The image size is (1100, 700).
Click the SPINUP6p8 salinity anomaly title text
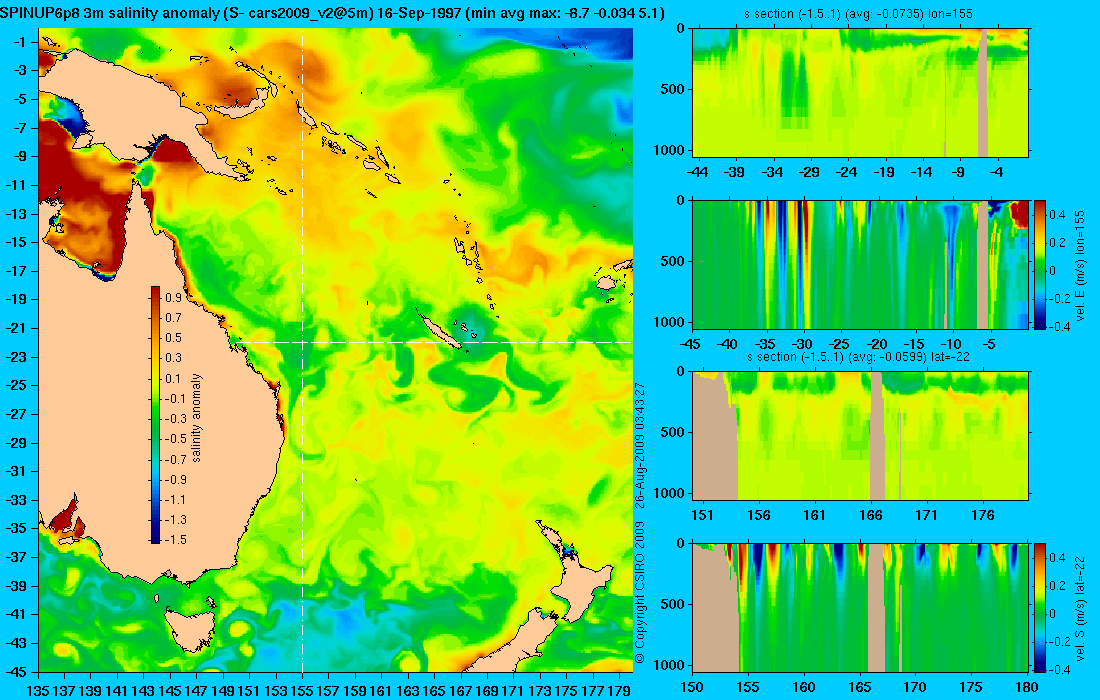(332, 13)
